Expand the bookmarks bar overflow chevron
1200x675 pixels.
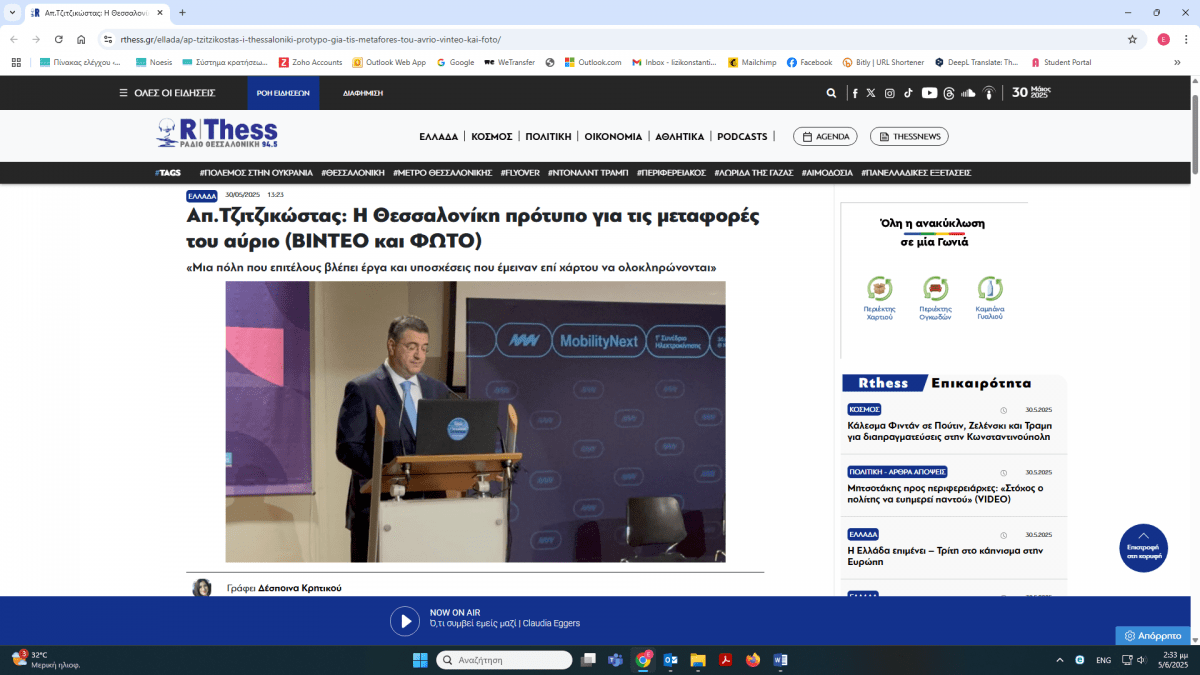point(1177,62)
